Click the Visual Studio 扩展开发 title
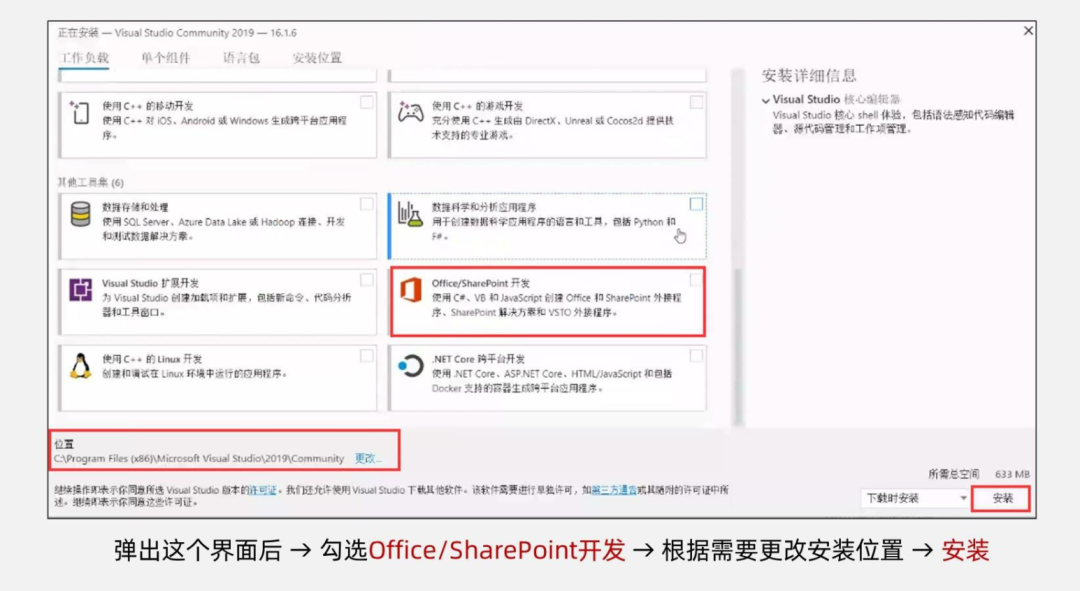Image resolution: width=1080 pixels, height=591 pixels. point(150,283)
